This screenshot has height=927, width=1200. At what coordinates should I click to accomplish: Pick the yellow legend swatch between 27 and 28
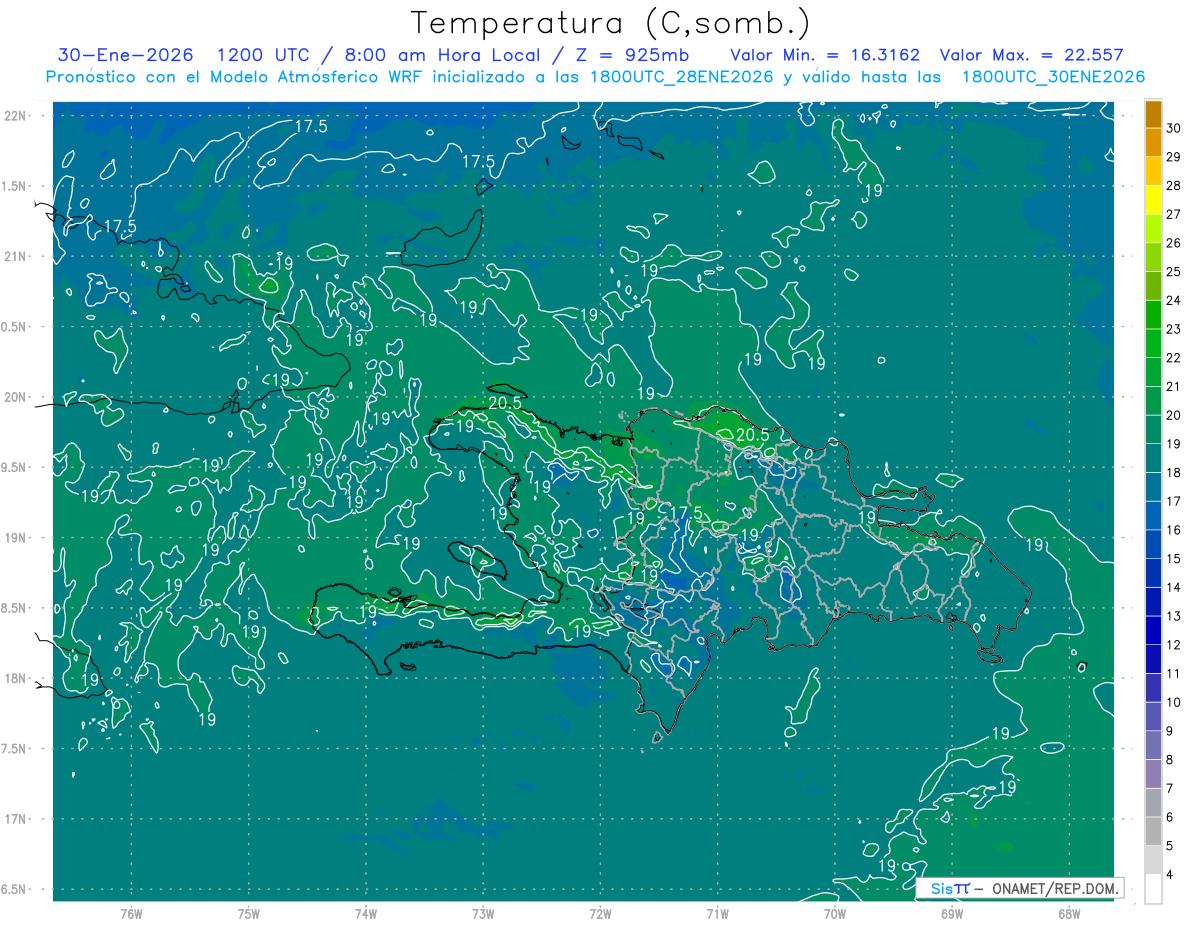click(x=1153, y=200)
